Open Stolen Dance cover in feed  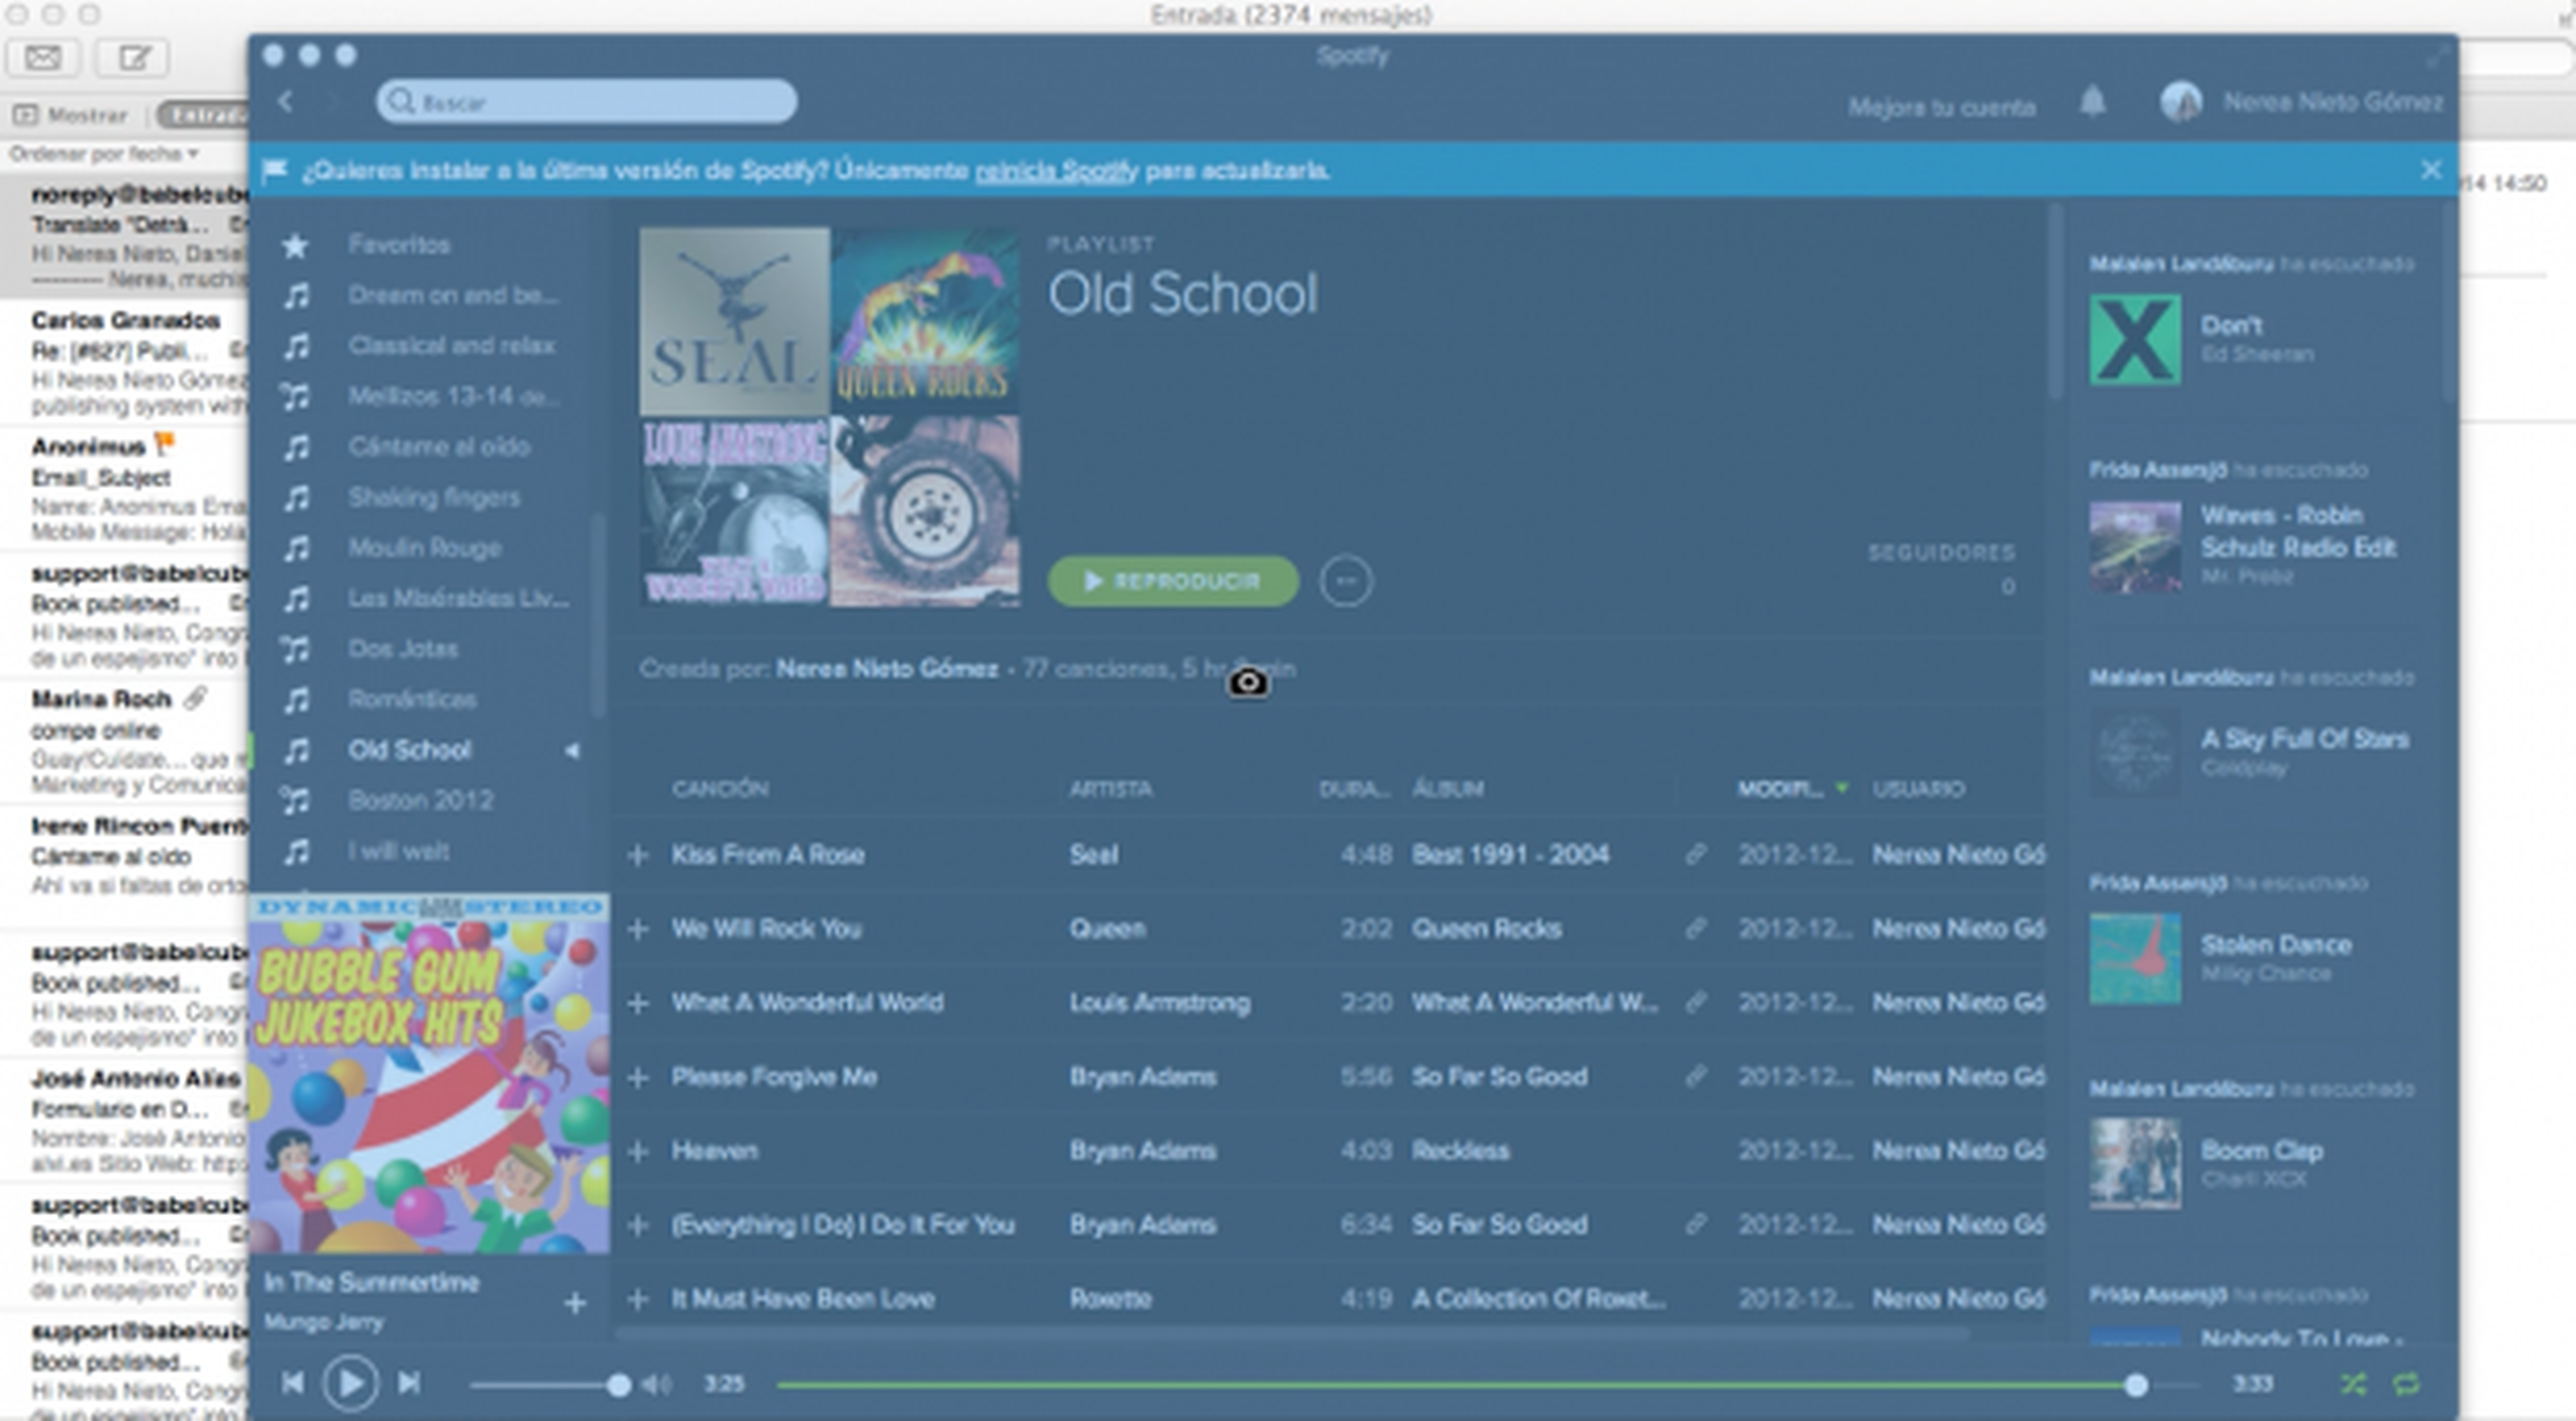2135,958
